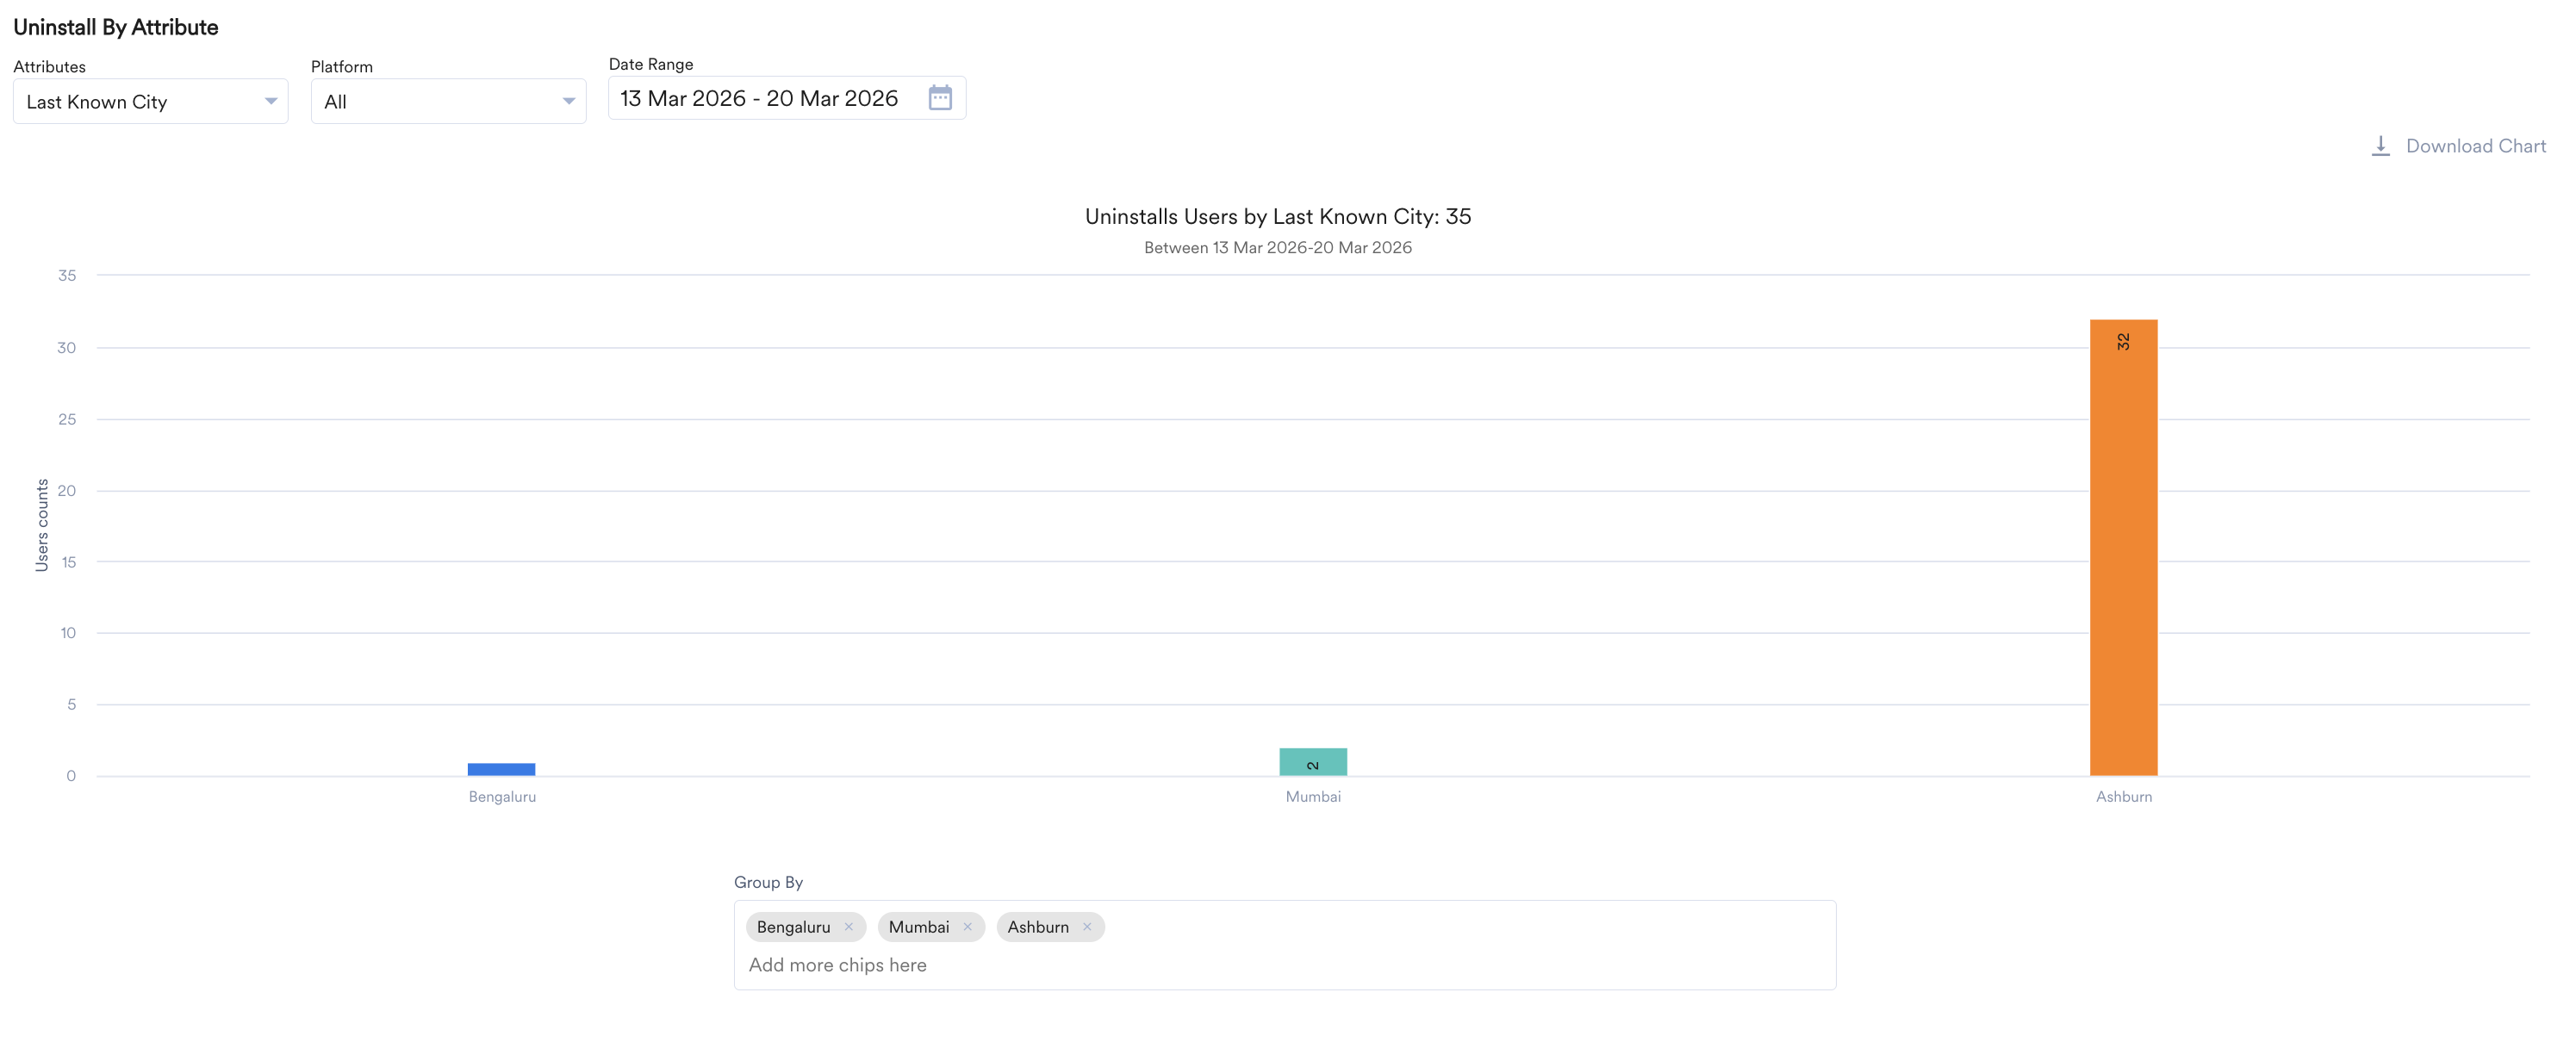Toggle the Mumbai series by clicking its label
Image resolution: width=2576 pixels, height=1042 pixels.
click(1312, 796)
